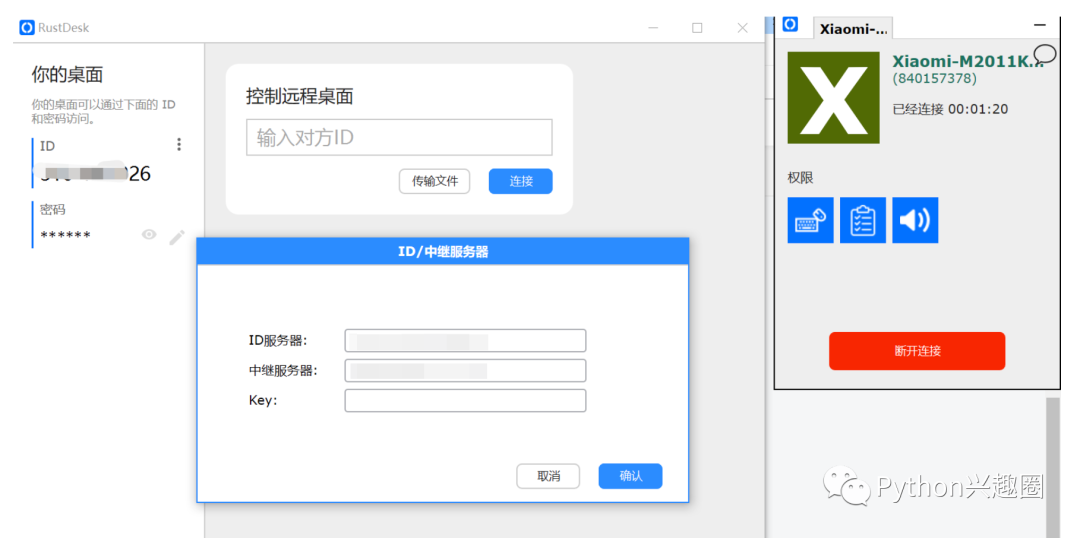Toggle clipboard permission icon
1080x538 pixels.
pyautogui.click(x=863, y=220)
